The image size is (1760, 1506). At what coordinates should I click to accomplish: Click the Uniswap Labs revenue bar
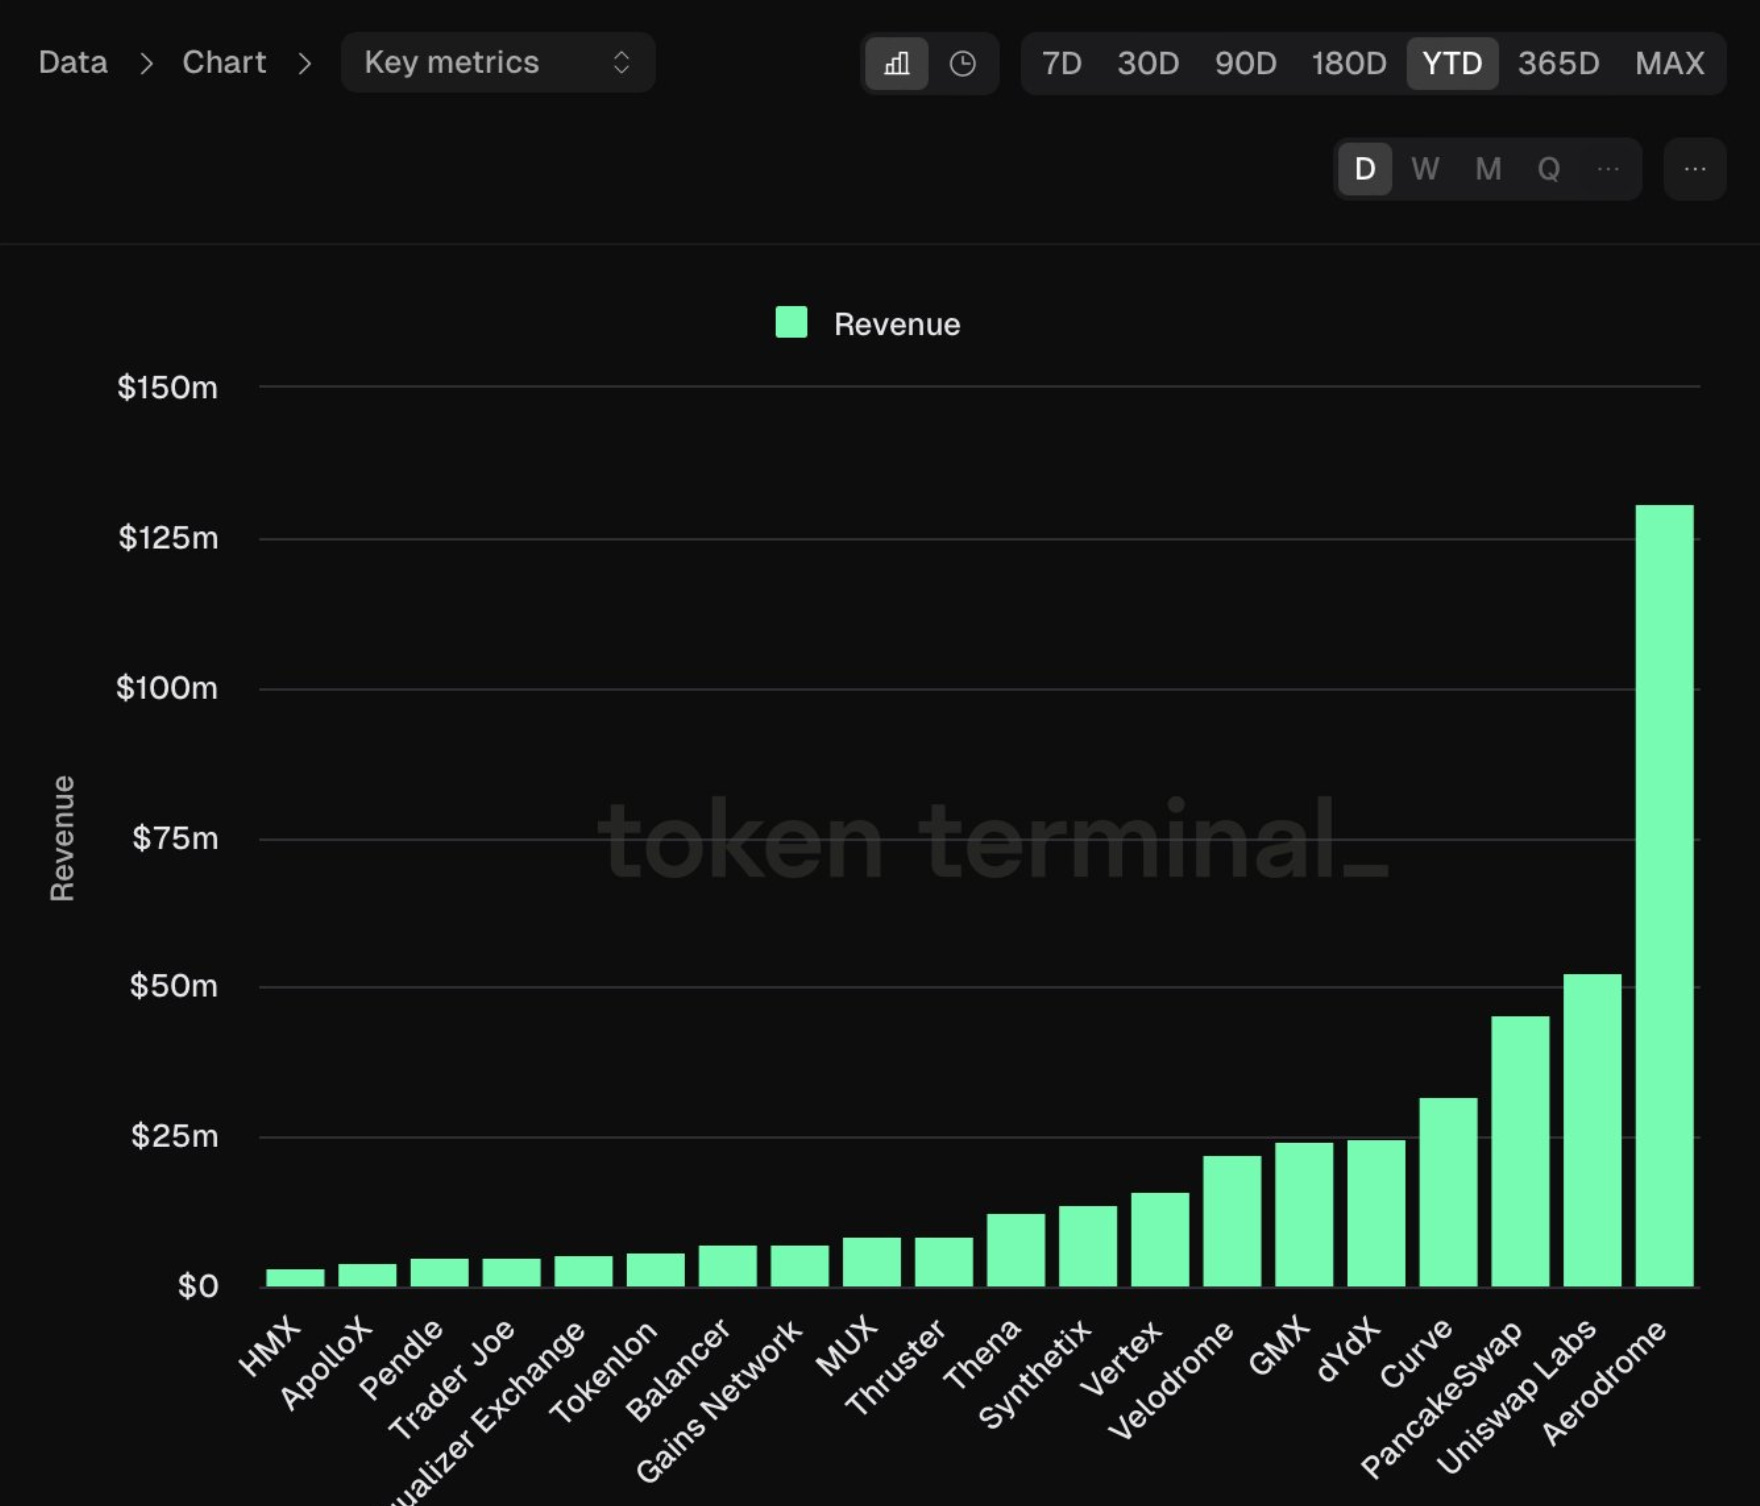click(1592, 1130)
